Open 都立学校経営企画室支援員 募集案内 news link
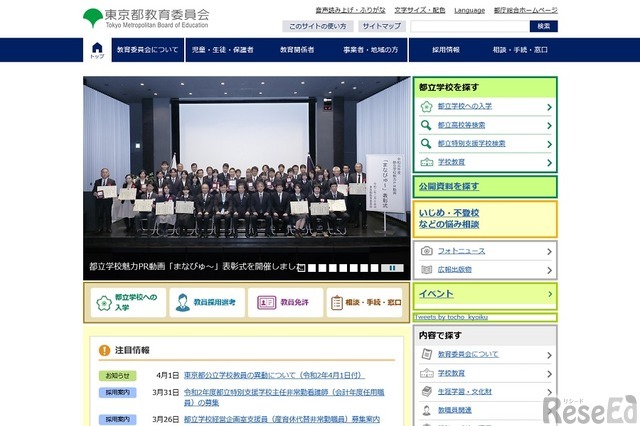The width and height of the screenshot is (640, 426). coord(282,419)
